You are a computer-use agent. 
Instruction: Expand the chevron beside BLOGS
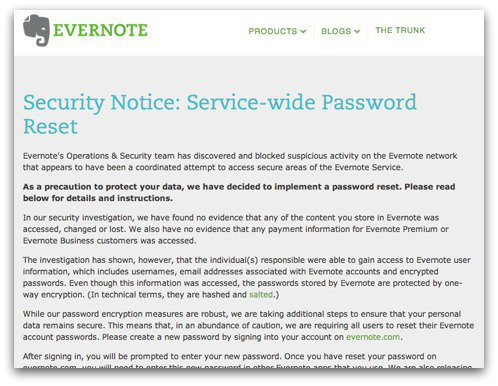[357, 31]
